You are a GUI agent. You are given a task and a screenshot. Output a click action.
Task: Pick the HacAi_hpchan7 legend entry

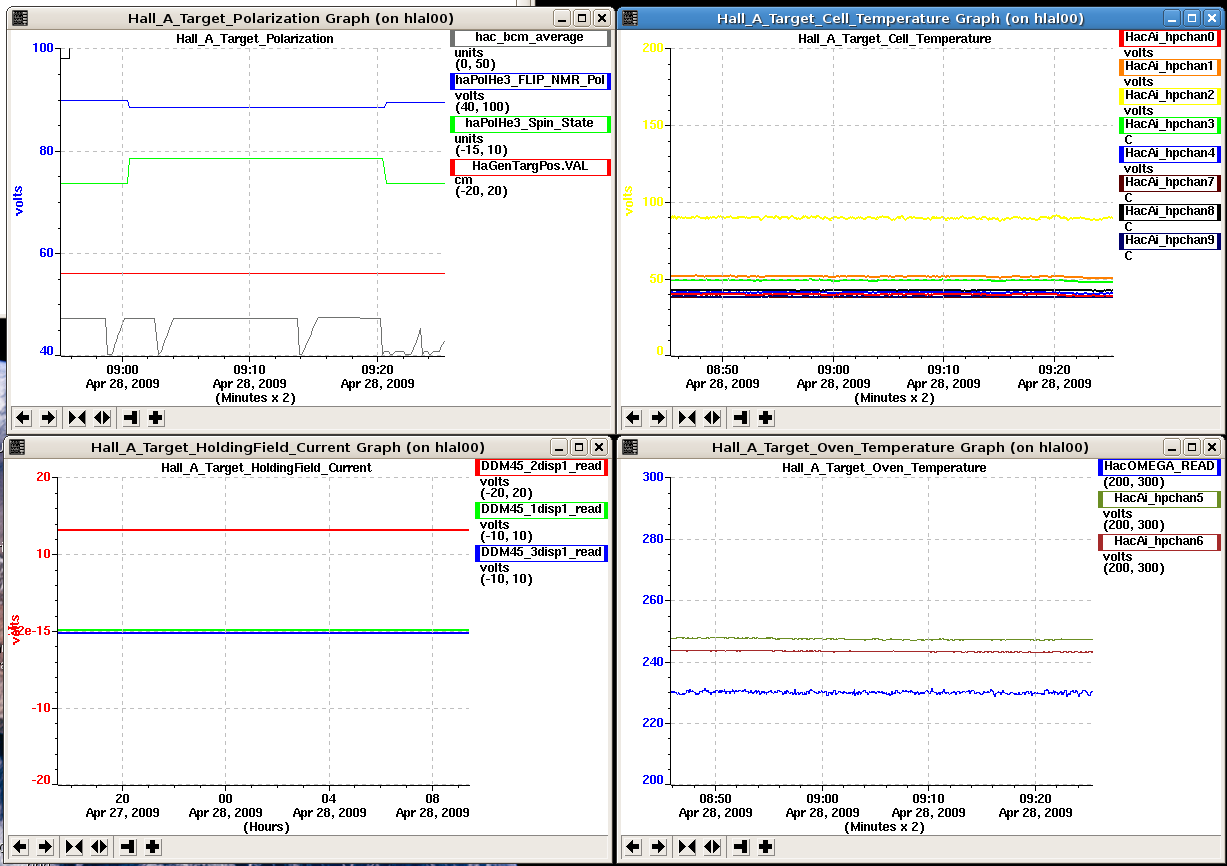pos(1170,183)
